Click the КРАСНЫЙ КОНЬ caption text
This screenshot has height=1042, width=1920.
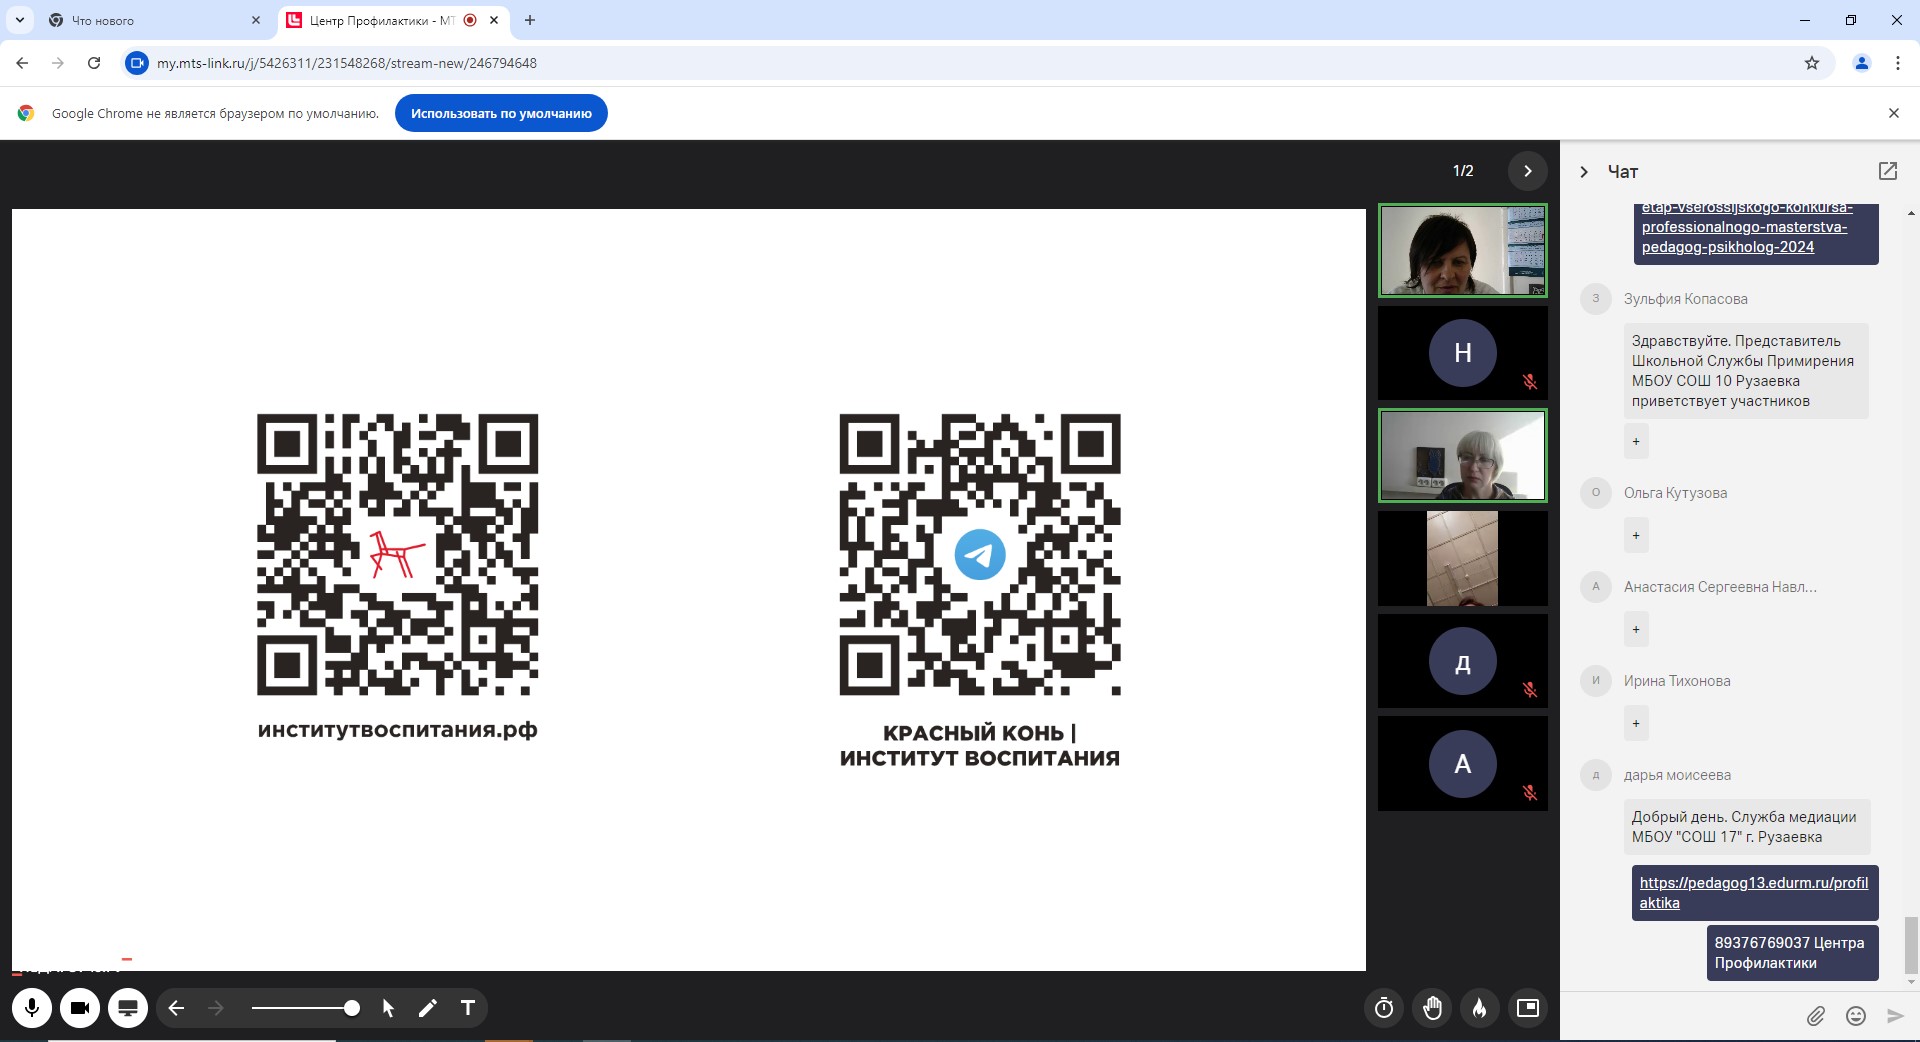[980, 746]
